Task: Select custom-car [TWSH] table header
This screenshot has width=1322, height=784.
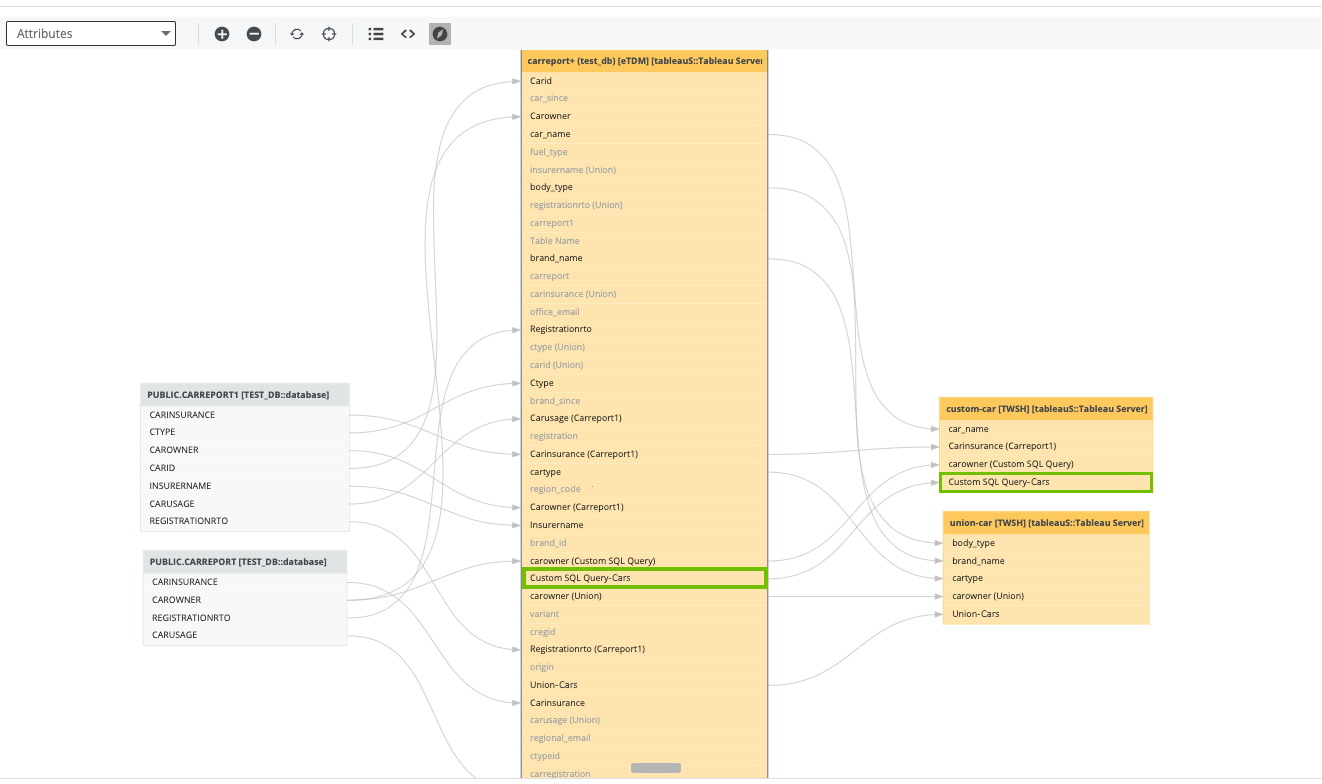Action: (x=1047, y=409)
